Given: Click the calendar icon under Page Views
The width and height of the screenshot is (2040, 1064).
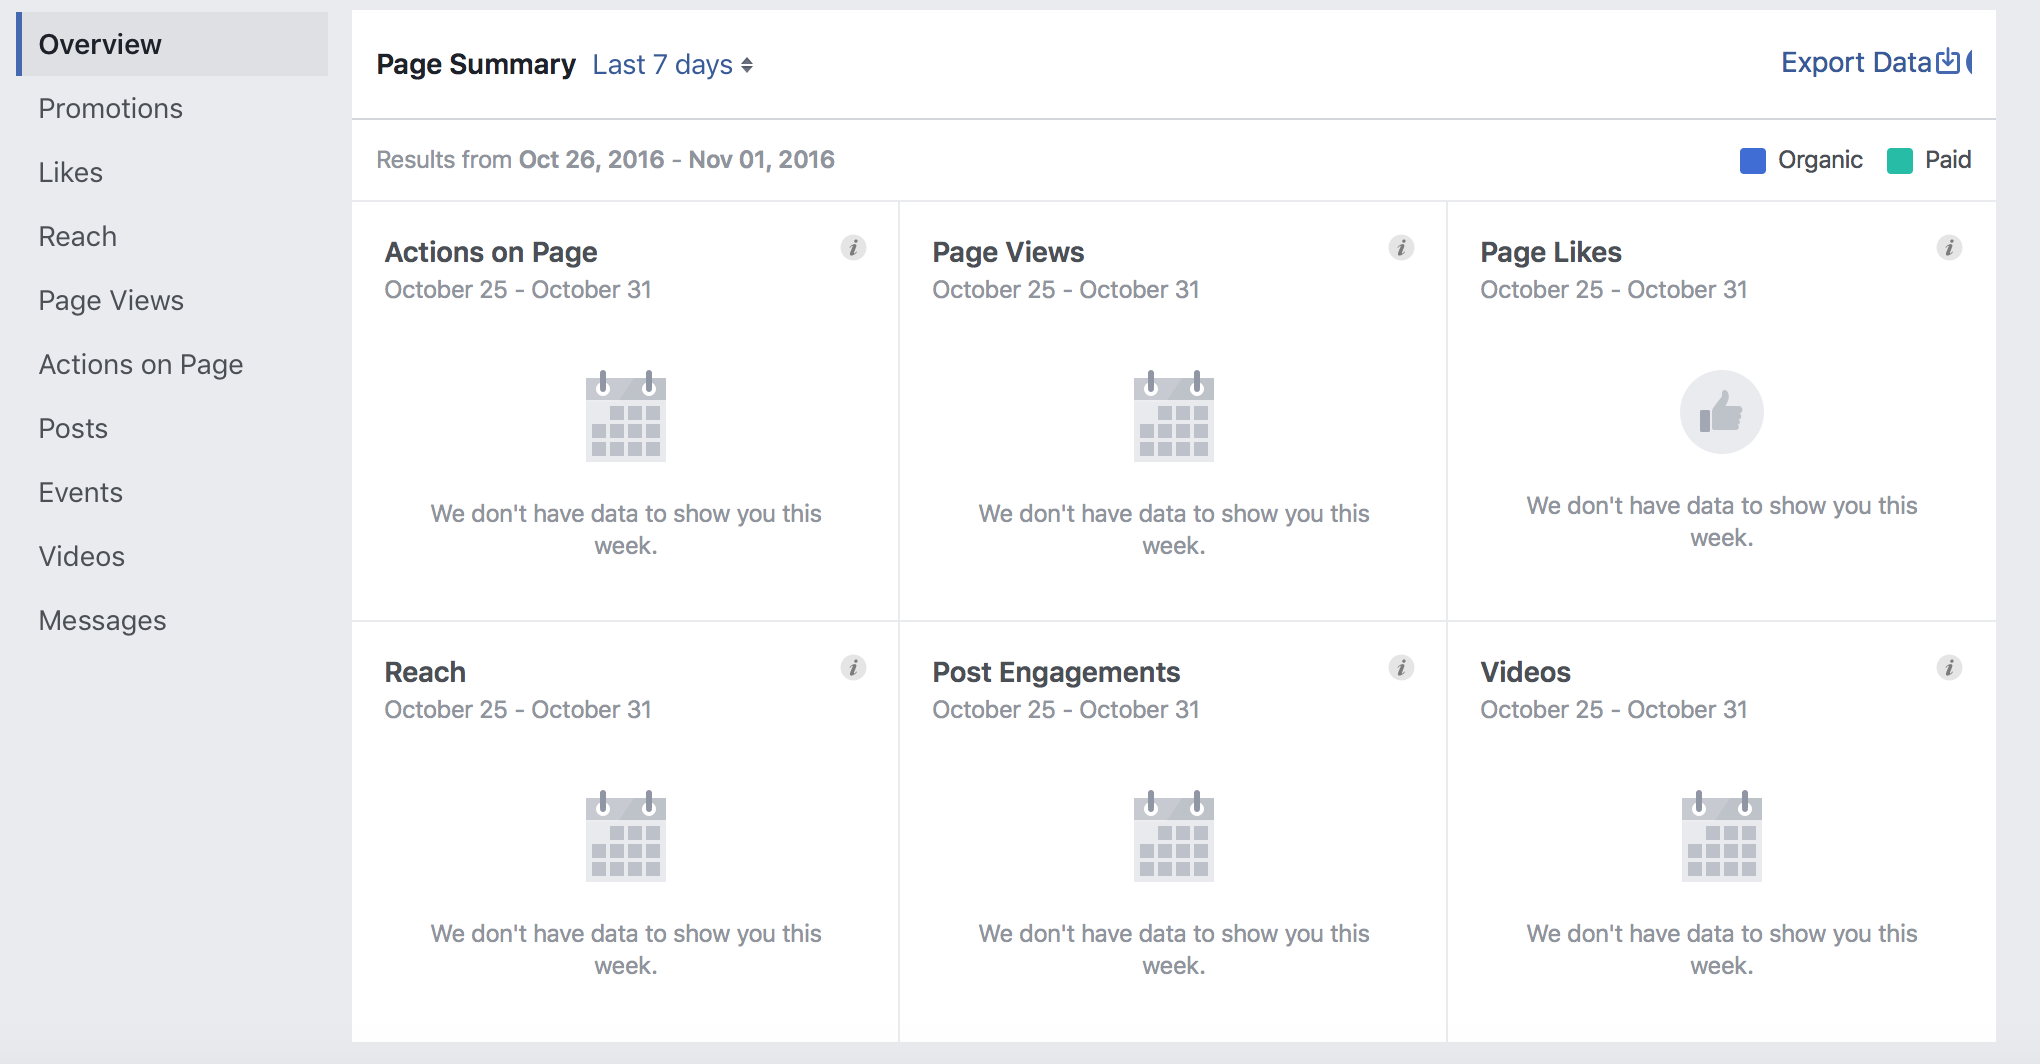Looking at the screenshot, I should [x=1173, y=417].
